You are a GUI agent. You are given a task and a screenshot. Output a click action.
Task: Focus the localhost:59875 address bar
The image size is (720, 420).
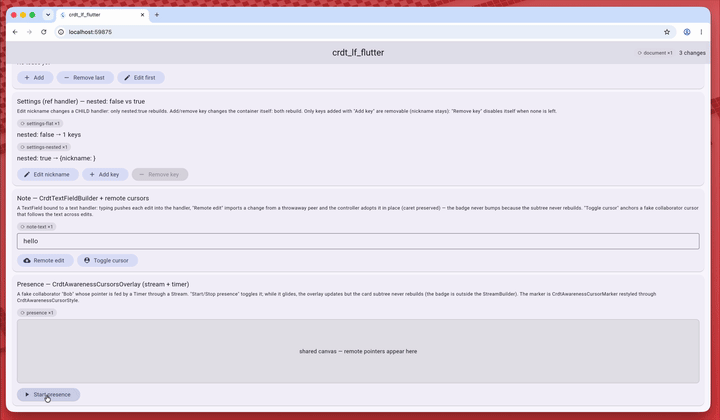(365, 32)
